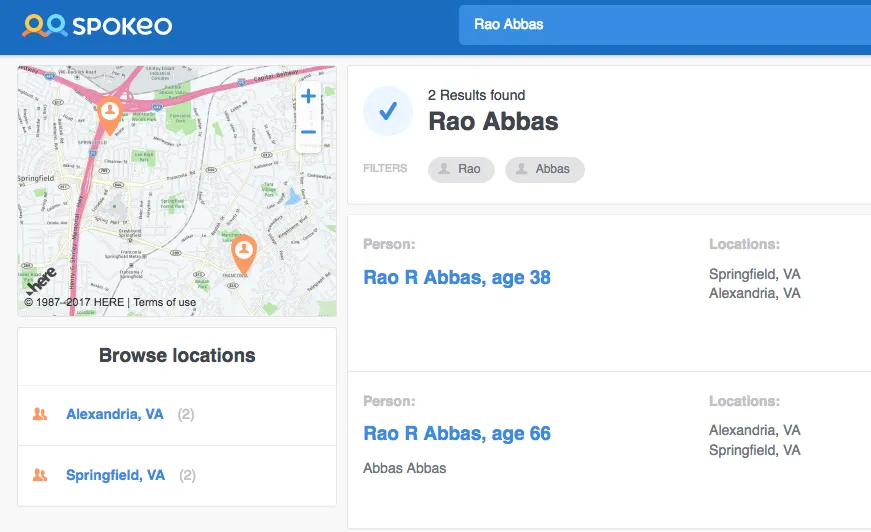Viewport: 871px width, 532px height.
Task: Click Alexandria, VA under age 66 locations
Action: pyautogui.click(x=754, y=430)
